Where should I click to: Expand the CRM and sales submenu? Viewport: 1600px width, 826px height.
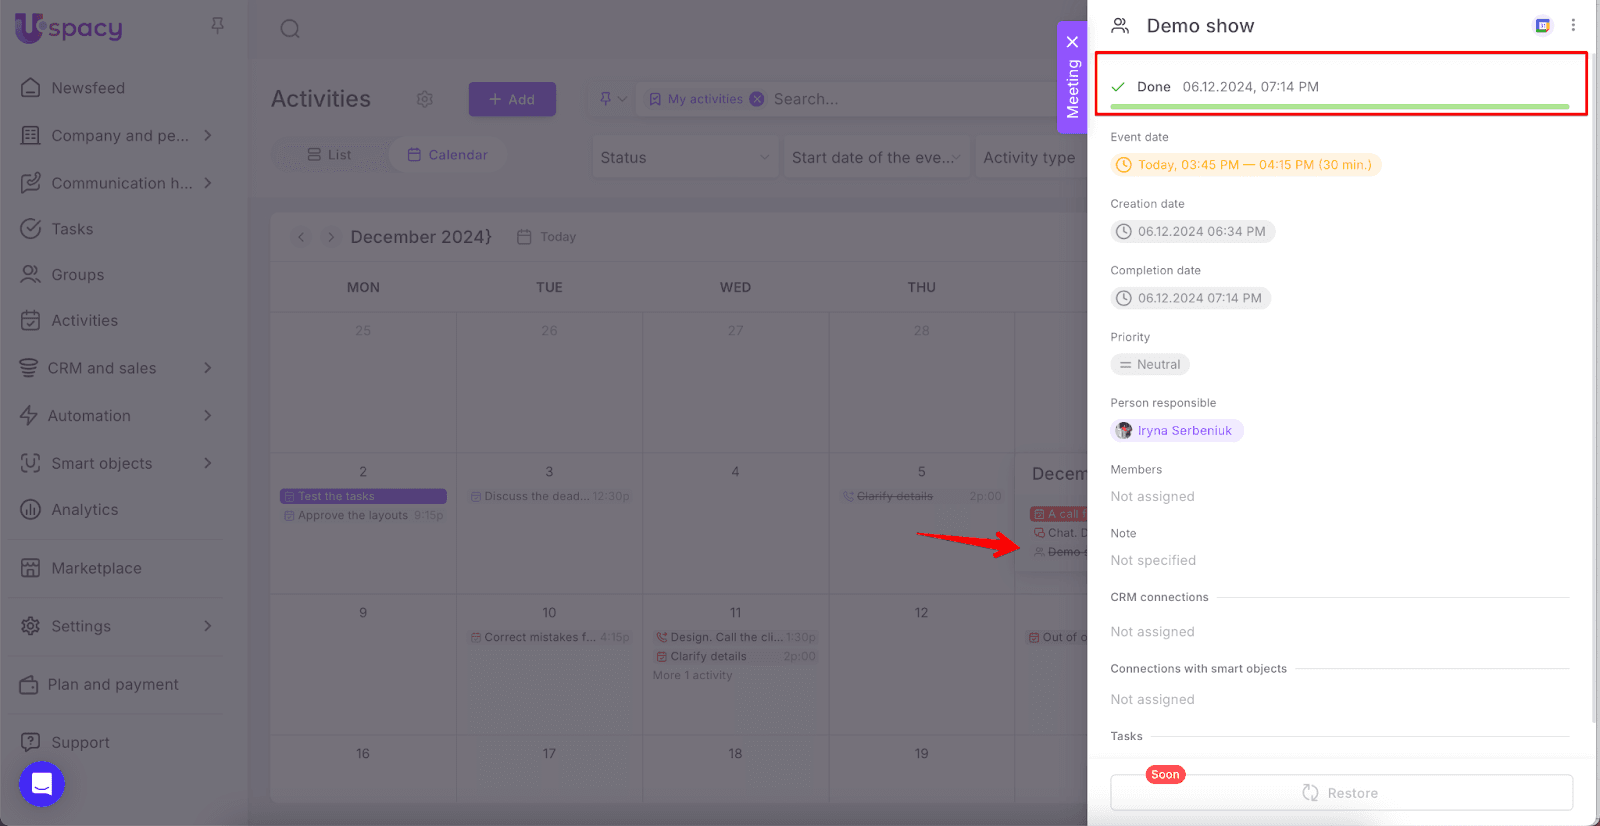coord(208,368)
